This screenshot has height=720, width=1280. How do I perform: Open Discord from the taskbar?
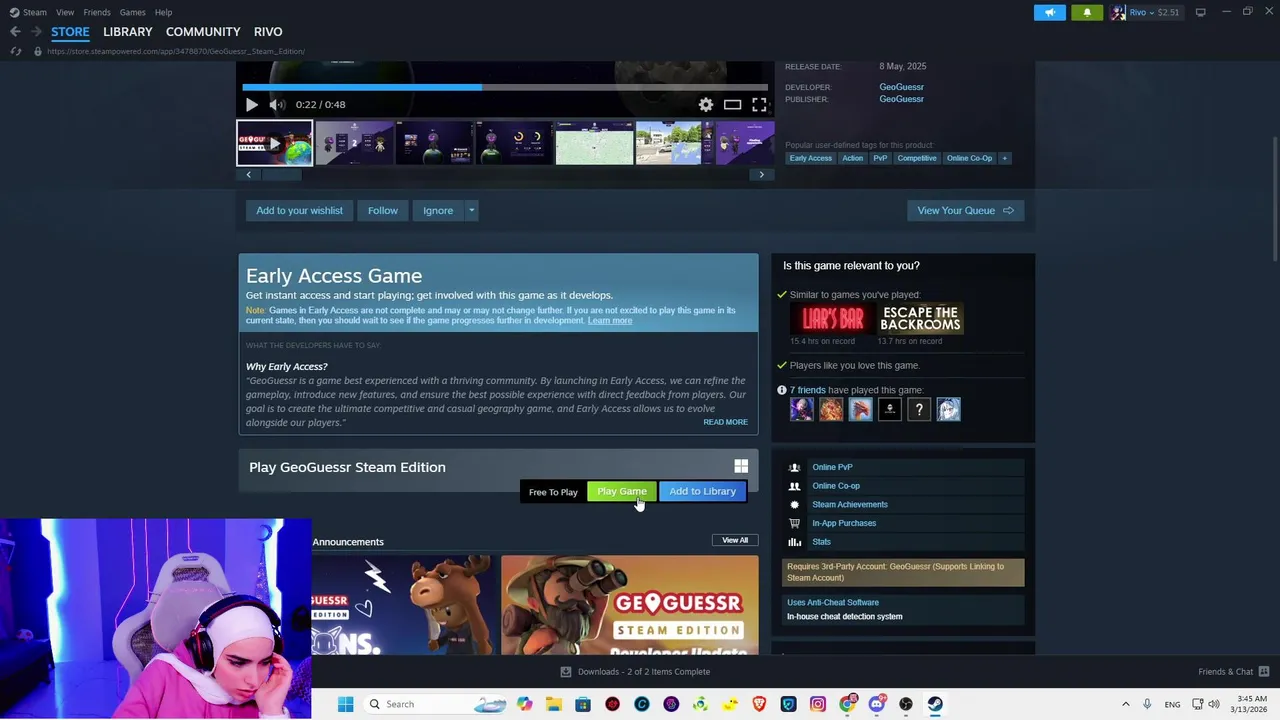[877, 704]
